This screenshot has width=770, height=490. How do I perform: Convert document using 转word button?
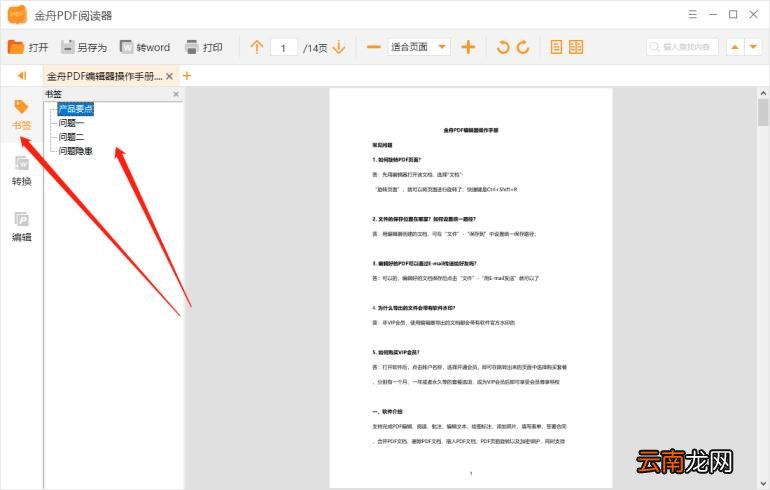[145, 47]
